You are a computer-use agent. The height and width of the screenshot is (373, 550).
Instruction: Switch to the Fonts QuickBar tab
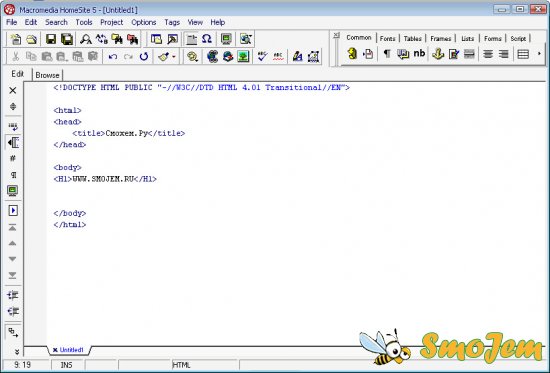click(387, 39)
